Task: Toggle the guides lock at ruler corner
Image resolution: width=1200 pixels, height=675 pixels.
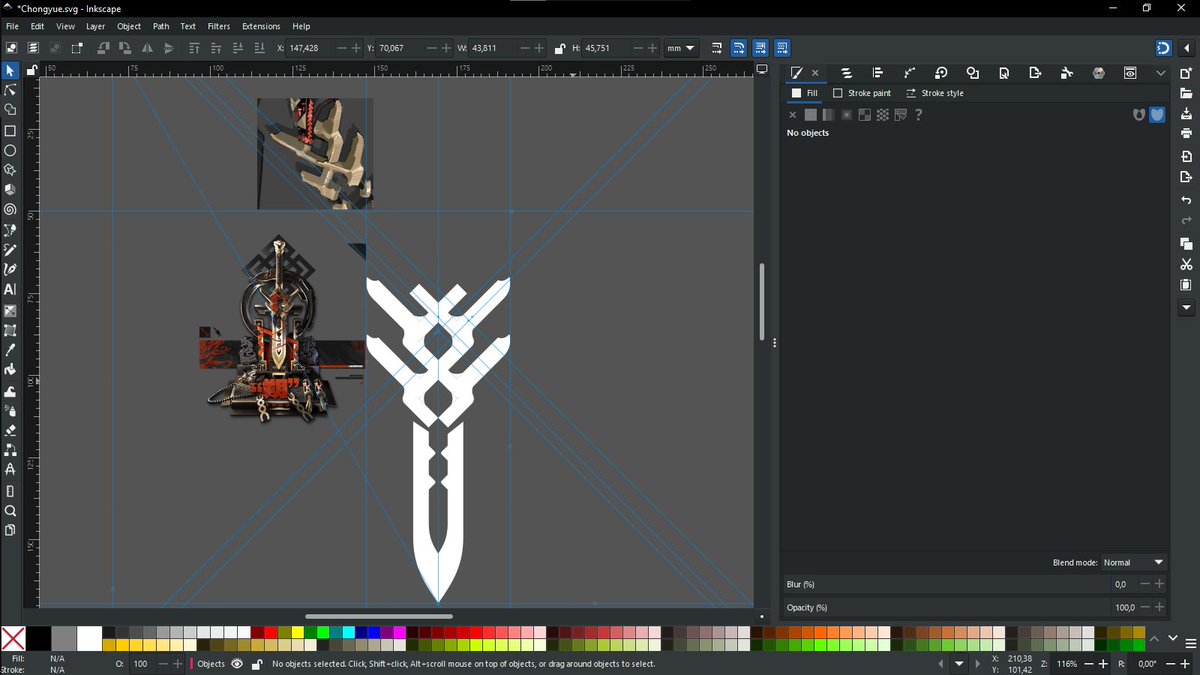Action: (x=32, y=70)
